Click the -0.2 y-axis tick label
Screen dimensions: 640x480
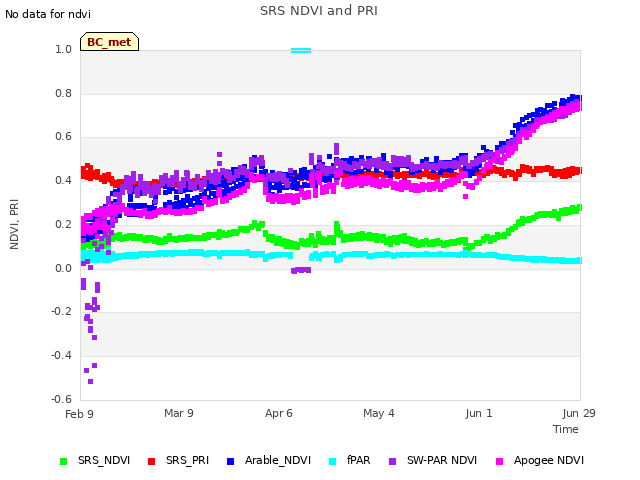pyautogui.click(x=61, y=311)
